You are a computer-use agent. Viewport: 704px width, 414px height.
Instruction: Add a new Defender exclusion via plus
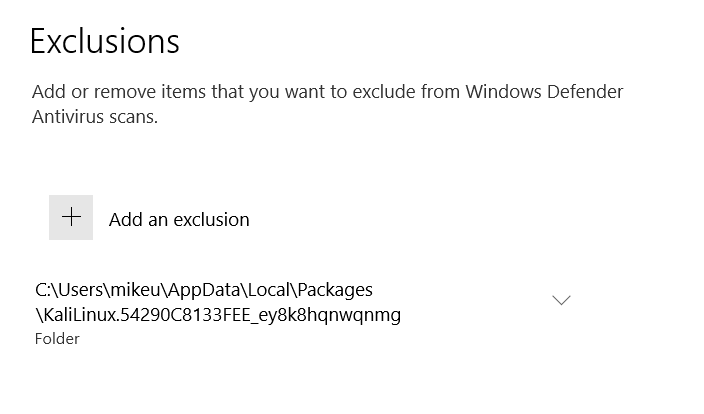71,217
